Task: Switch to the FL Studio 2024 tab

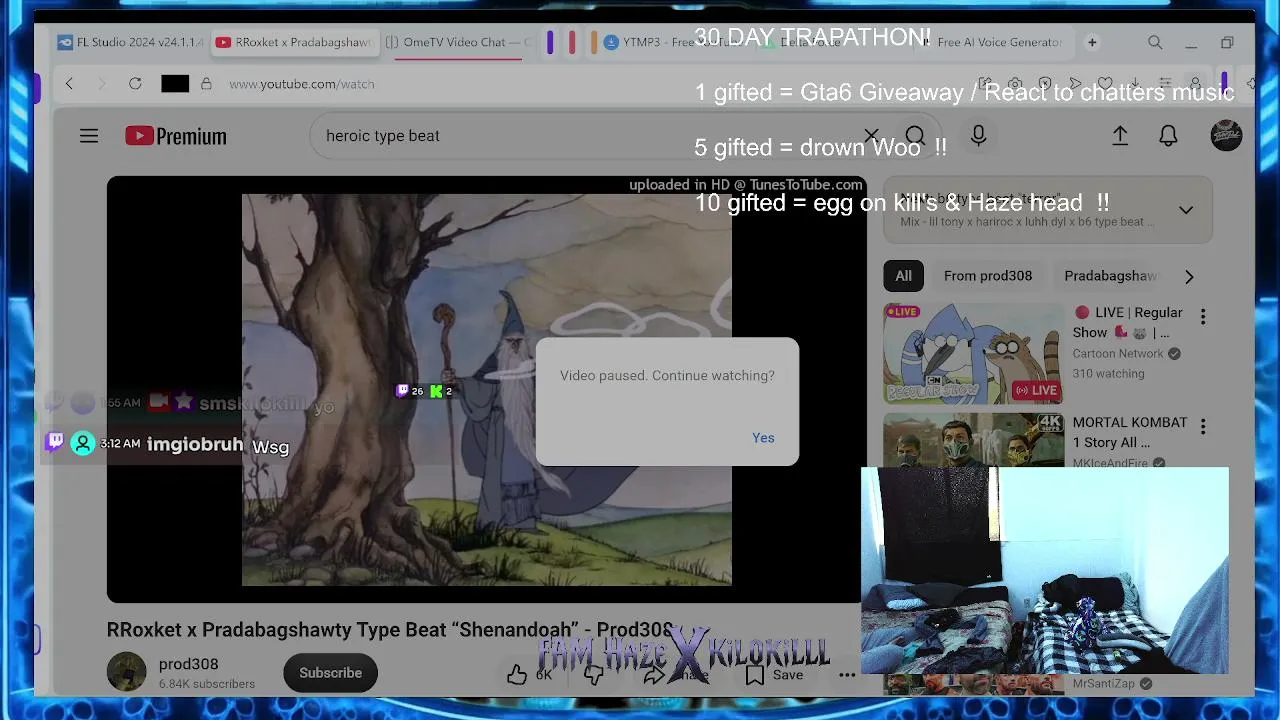Action: tap(130, 42)
